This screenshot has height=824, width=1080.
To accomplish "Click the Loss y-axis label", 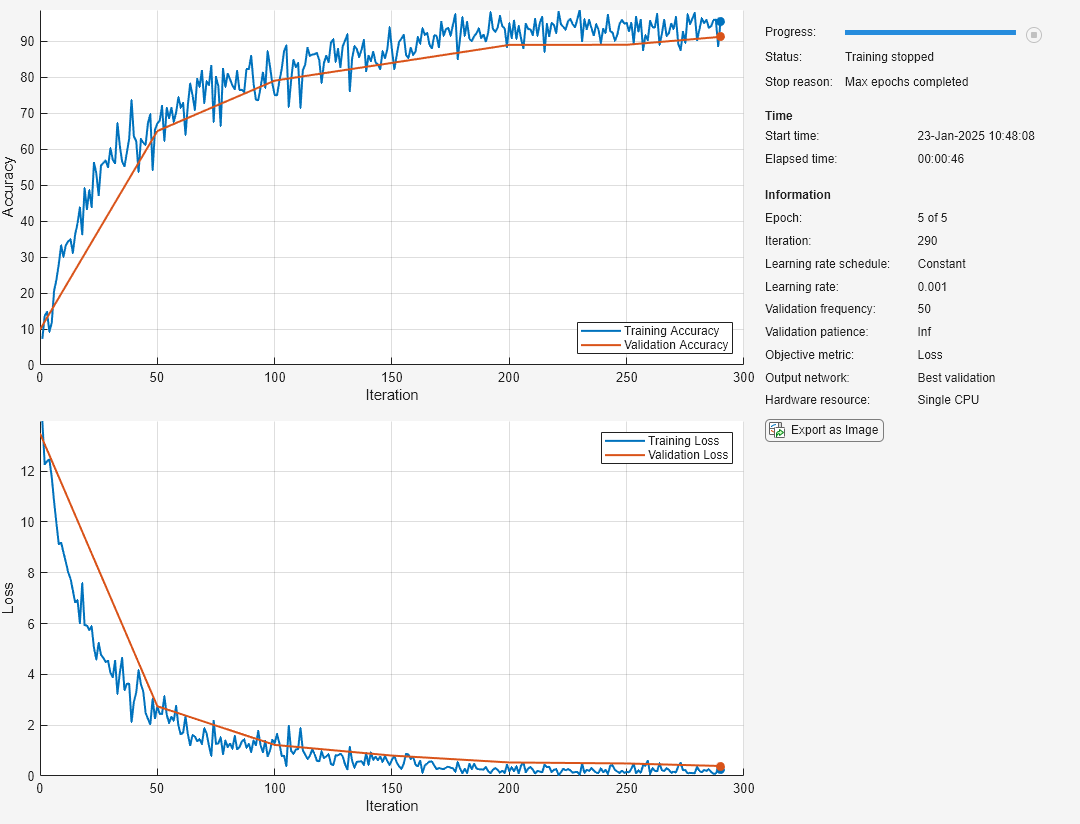I will (x=8, y=598).
